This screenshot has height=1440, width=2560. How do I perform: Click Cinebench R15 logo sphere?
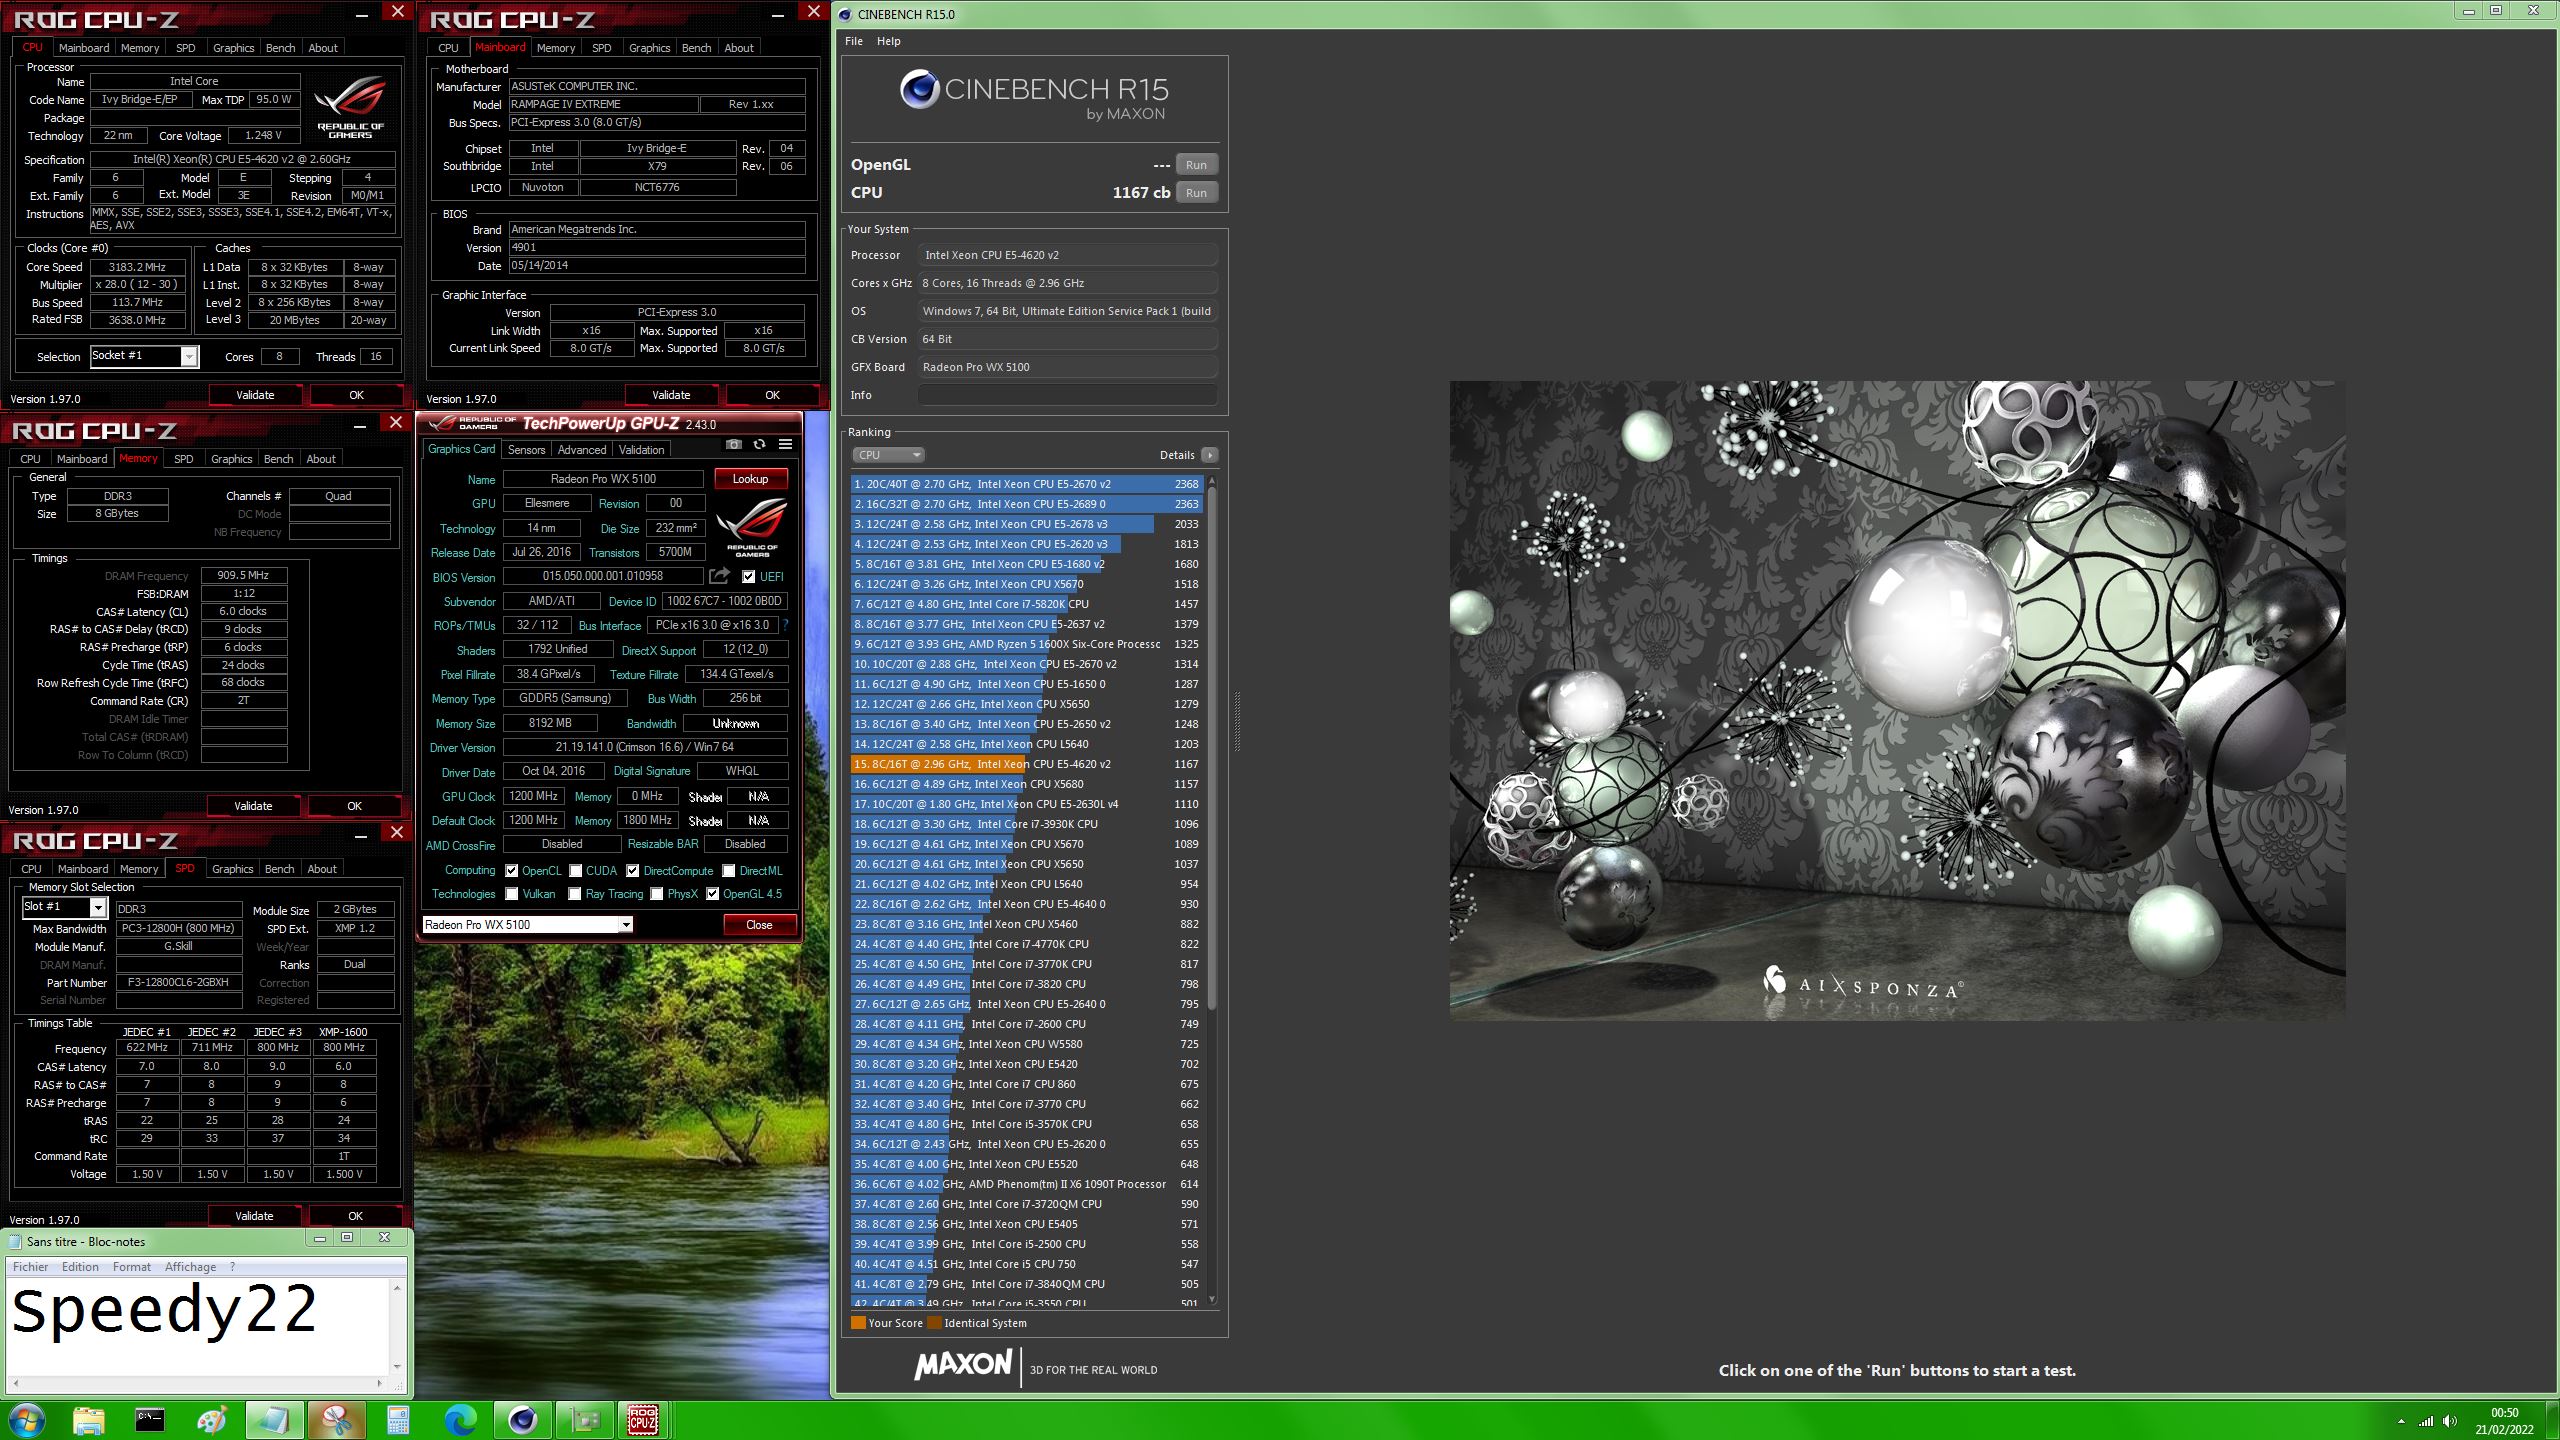coord(919,89)
